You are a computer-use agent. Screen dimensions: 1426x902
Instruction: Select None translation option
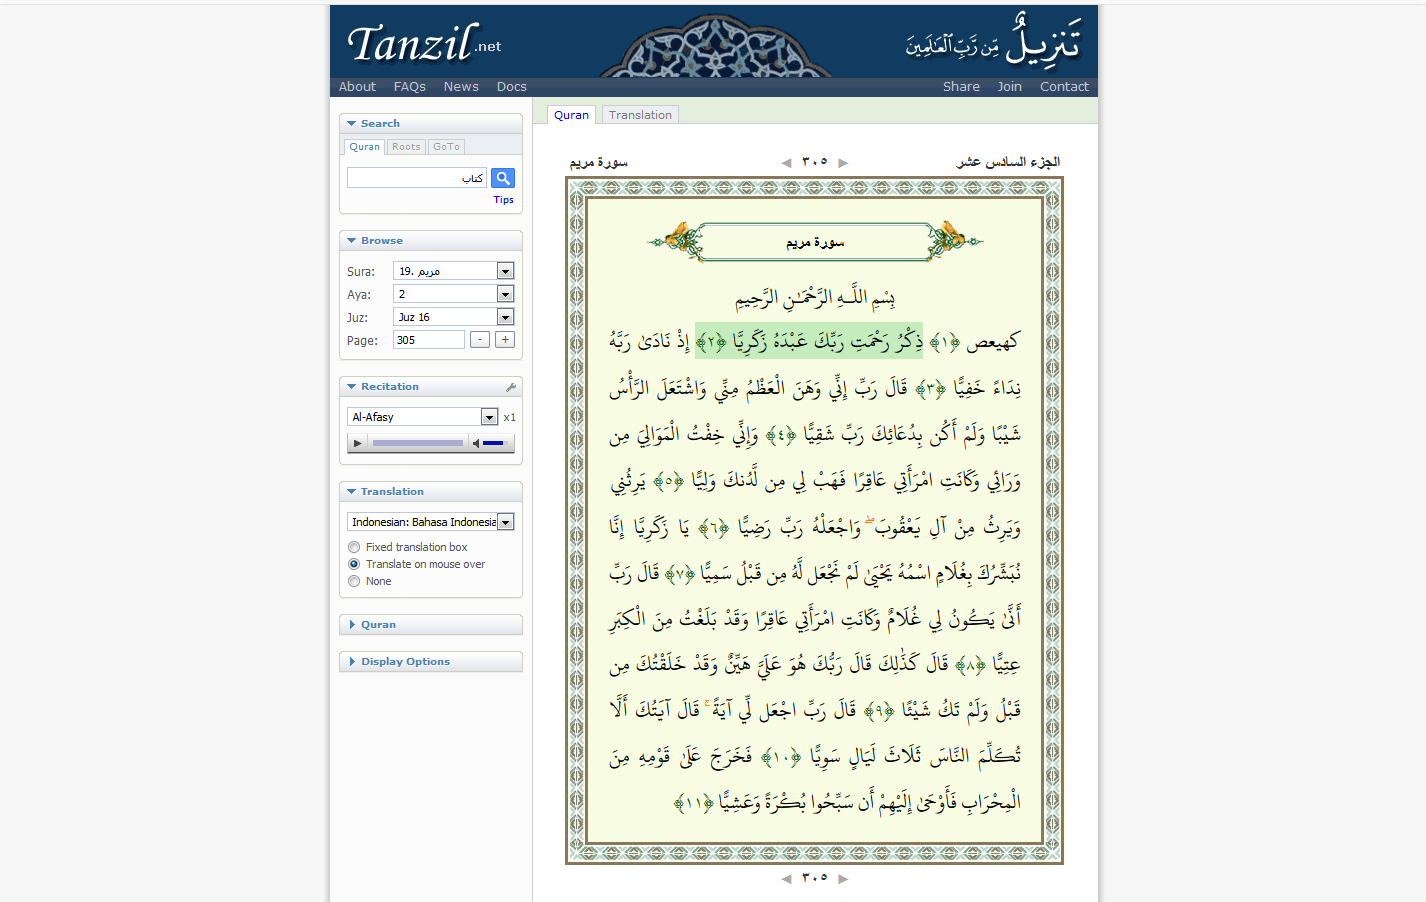click(354, 581)
